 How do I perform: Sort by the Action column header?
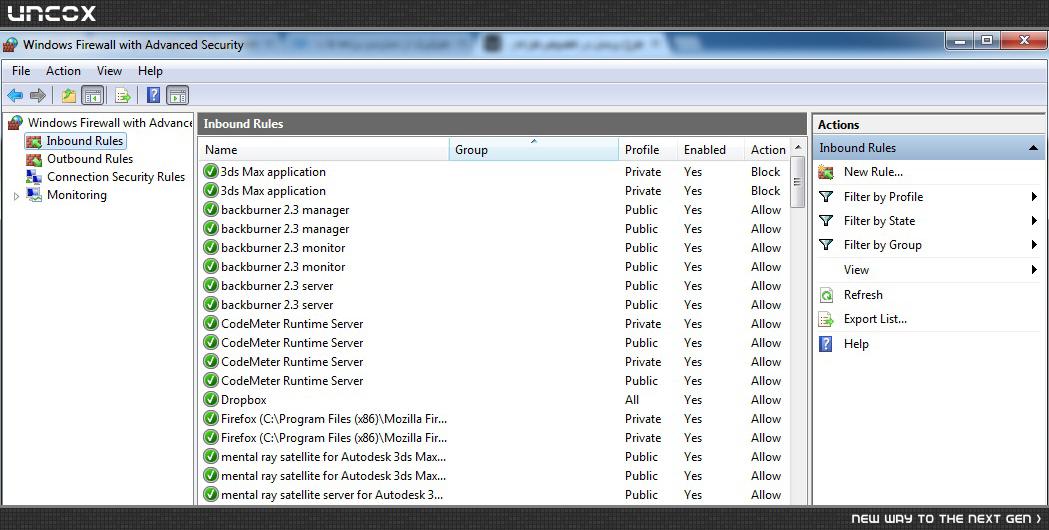[767, 150]
